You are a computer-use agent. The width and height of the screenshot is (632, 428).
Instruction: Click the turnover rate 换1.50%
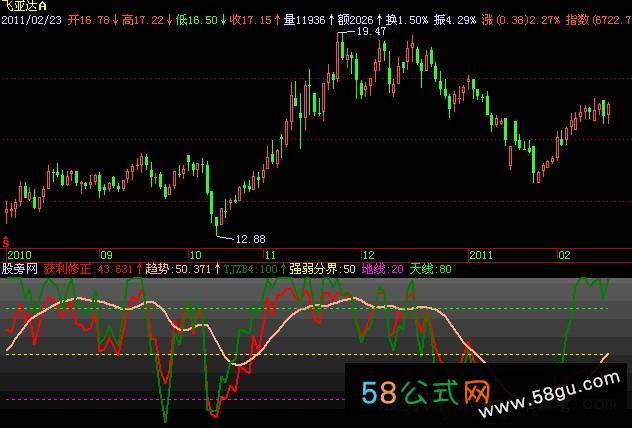pyautogui.click(x=407, y=20)
